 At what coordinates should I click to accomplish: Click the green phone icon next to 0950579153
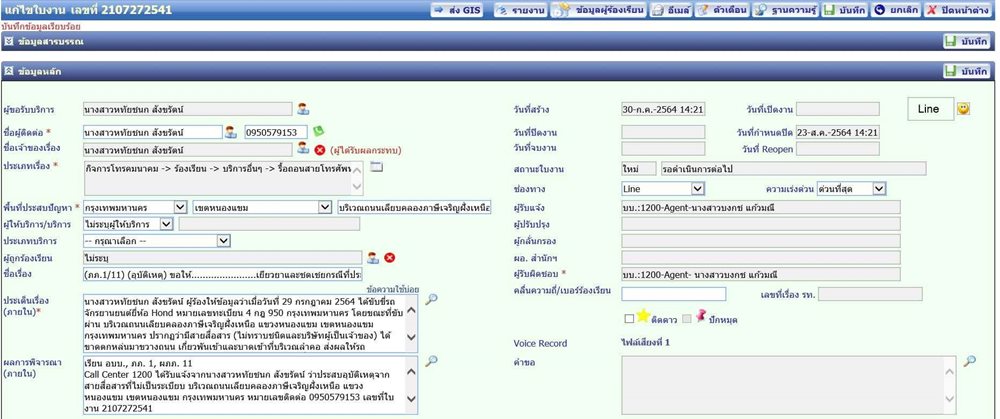click(318, 131)
